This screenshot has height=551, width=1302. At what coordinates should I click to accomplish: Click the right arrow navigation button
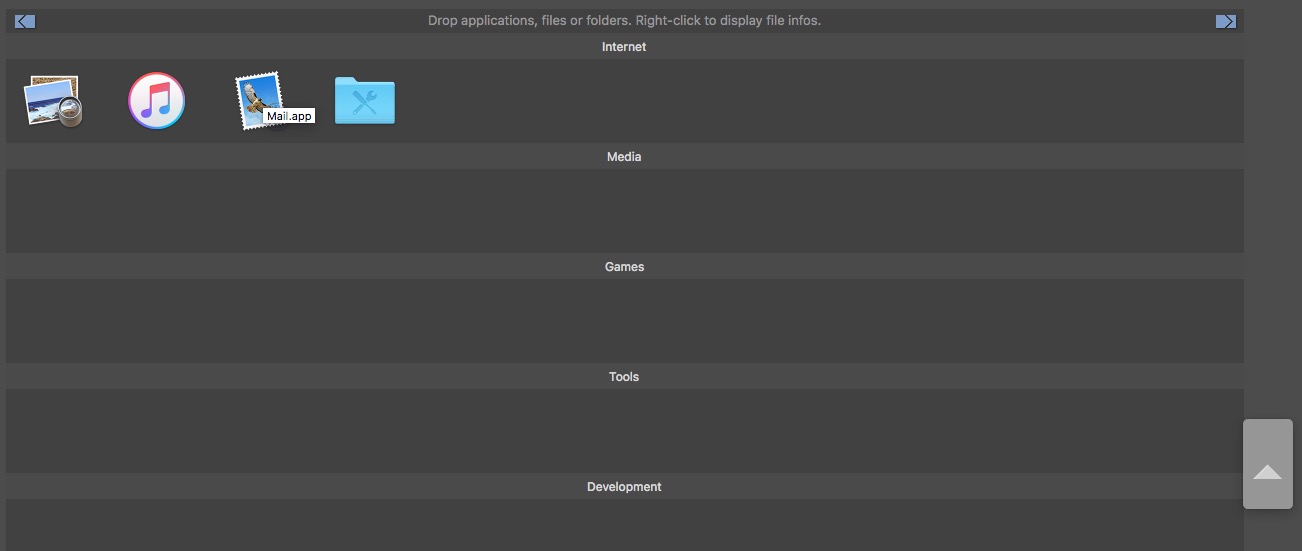1226,21
